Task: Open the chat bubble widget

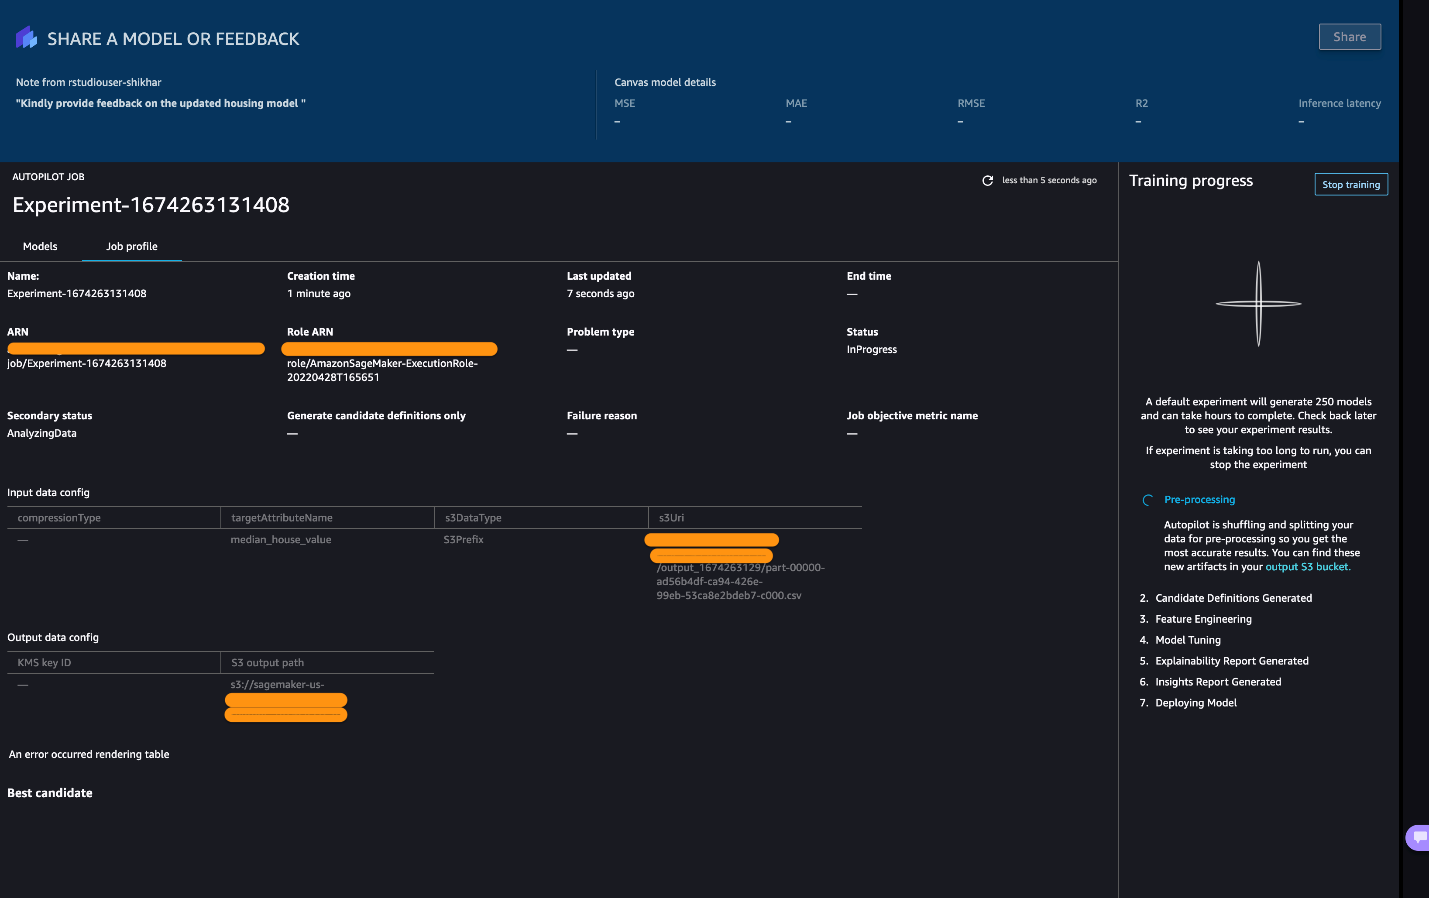Action: [x=1419, y=837]
